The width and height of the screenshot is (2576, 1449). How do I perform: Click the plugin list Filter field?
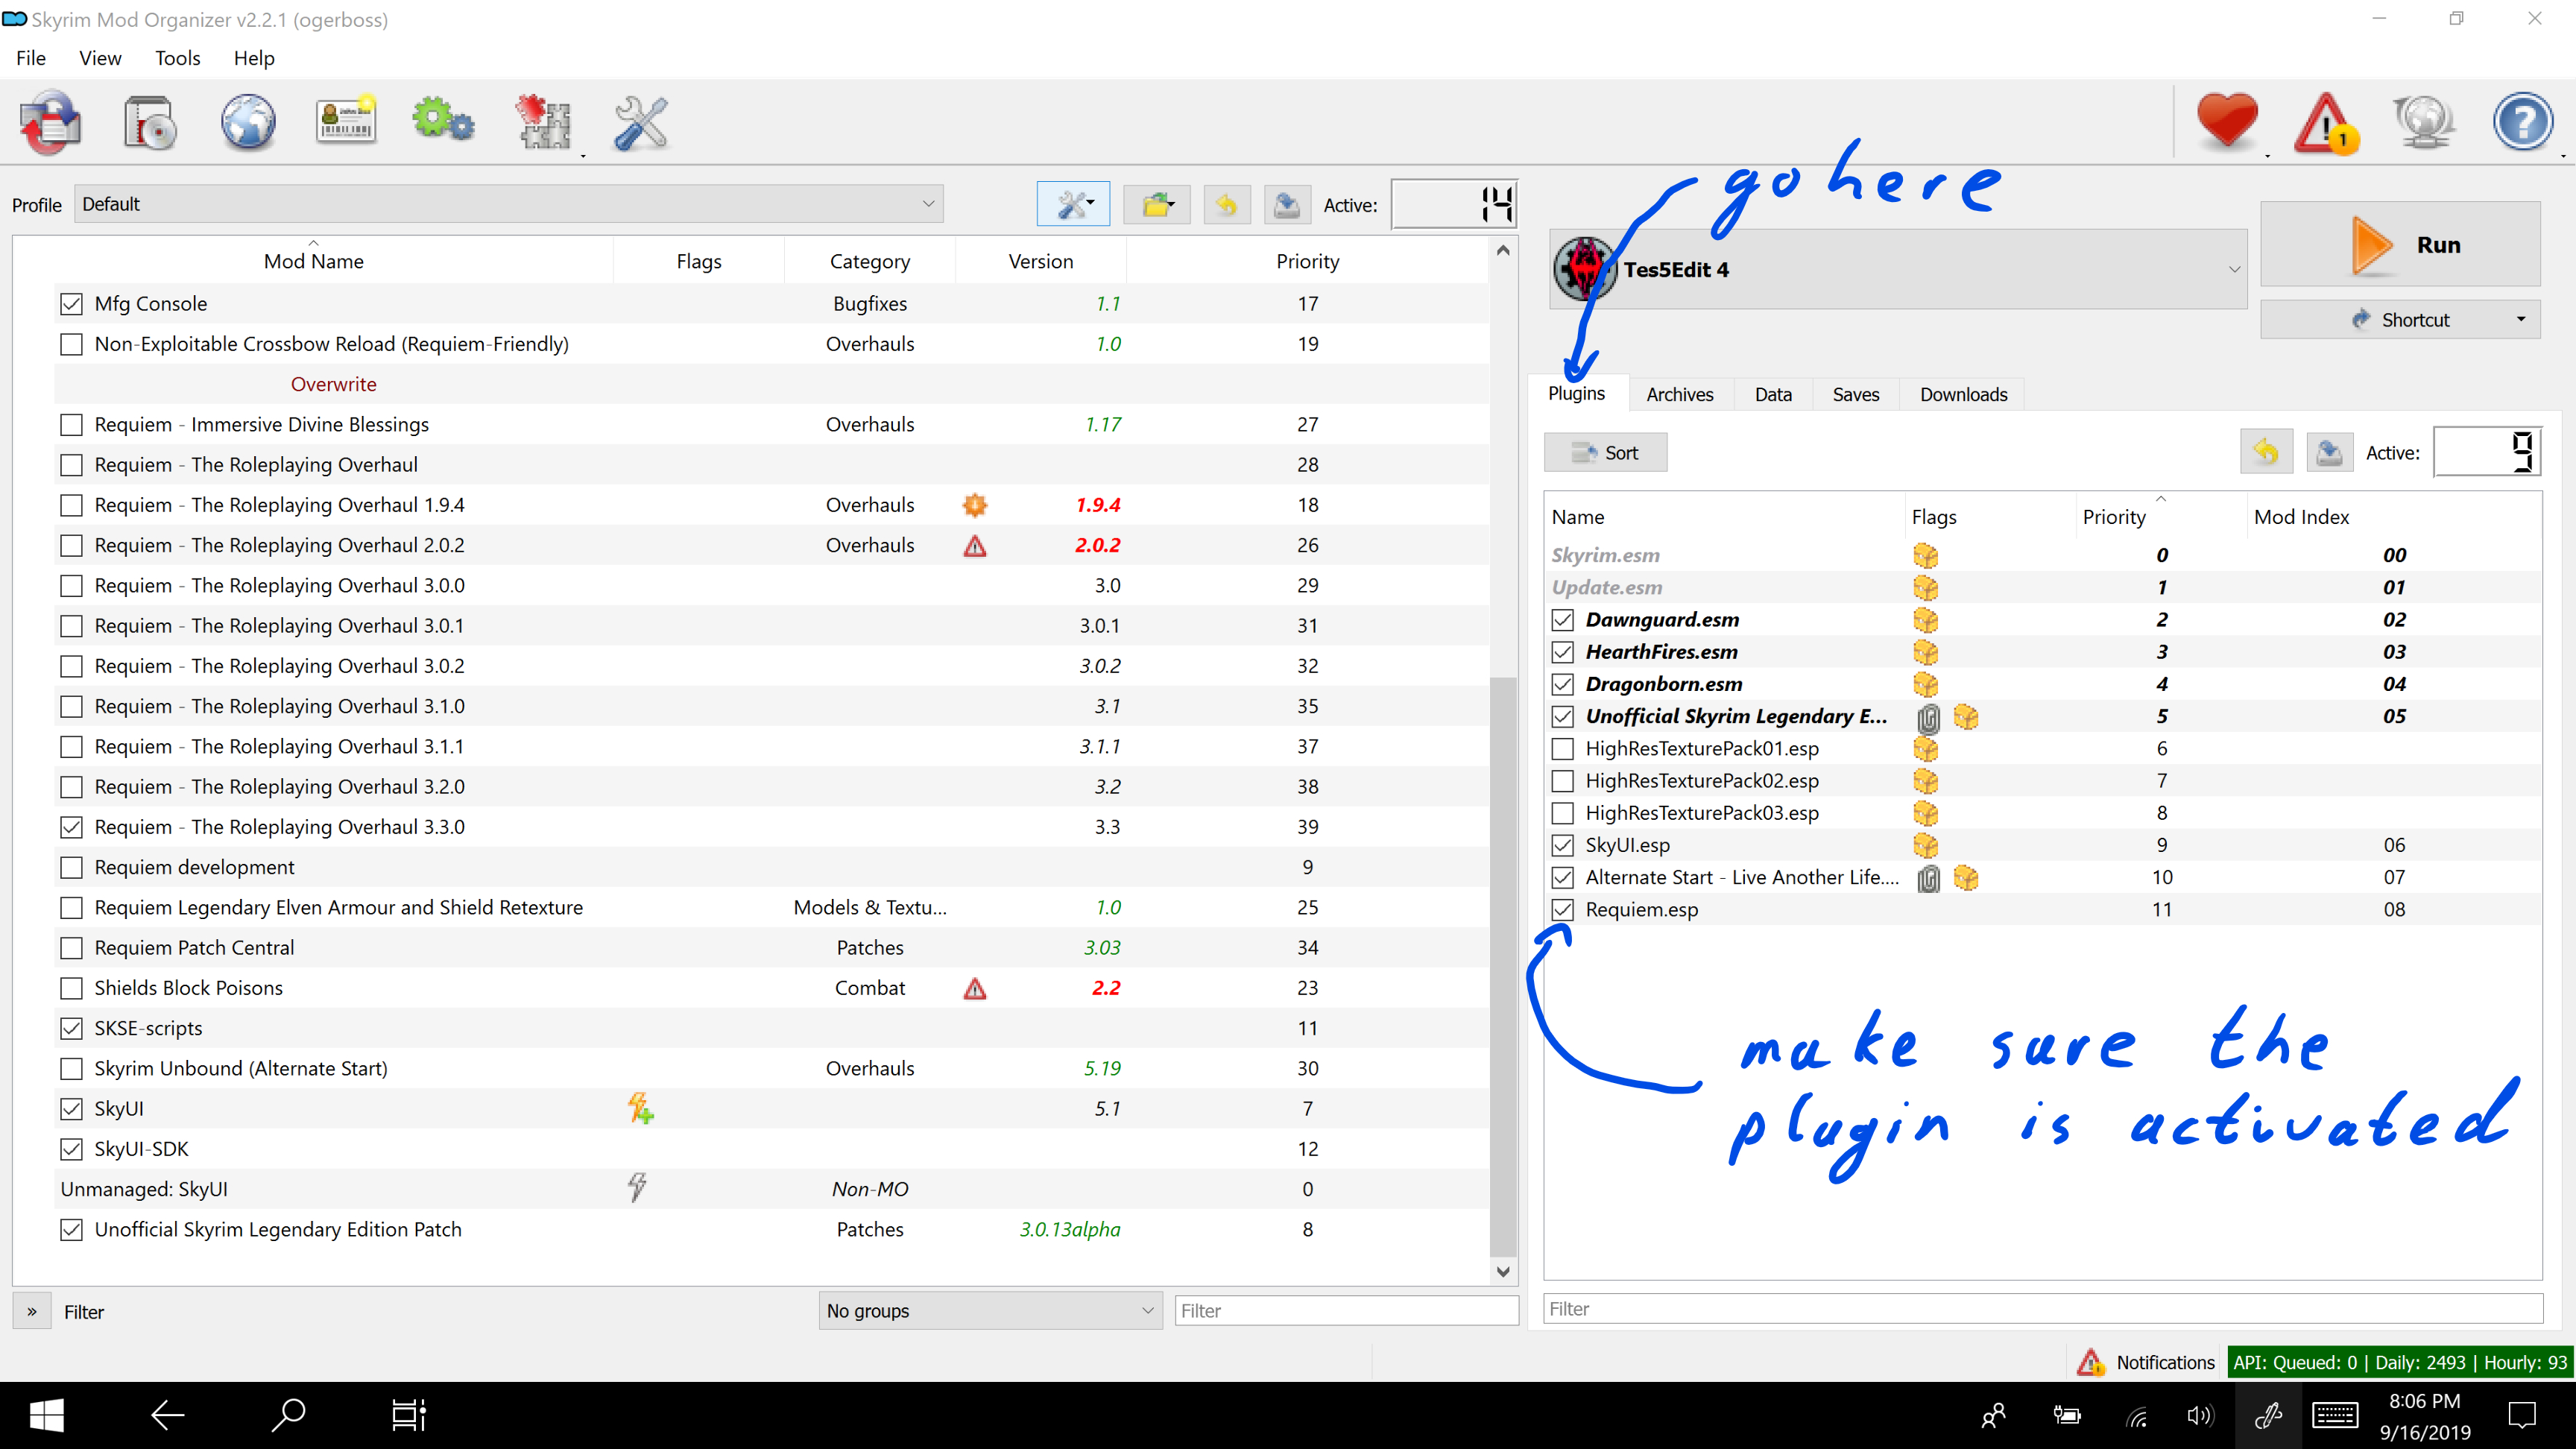pyautogui.click(x=2042, y=1308)
